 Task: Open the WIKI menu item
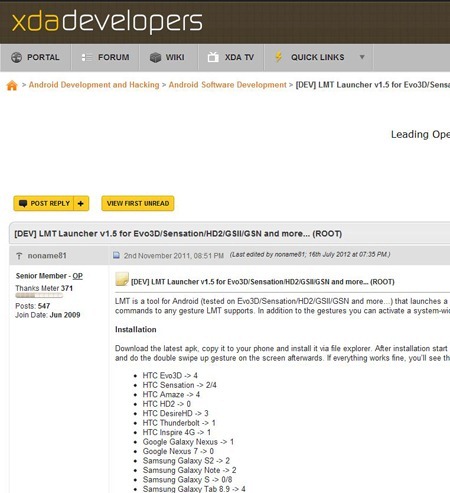click(x=169, y=57)
